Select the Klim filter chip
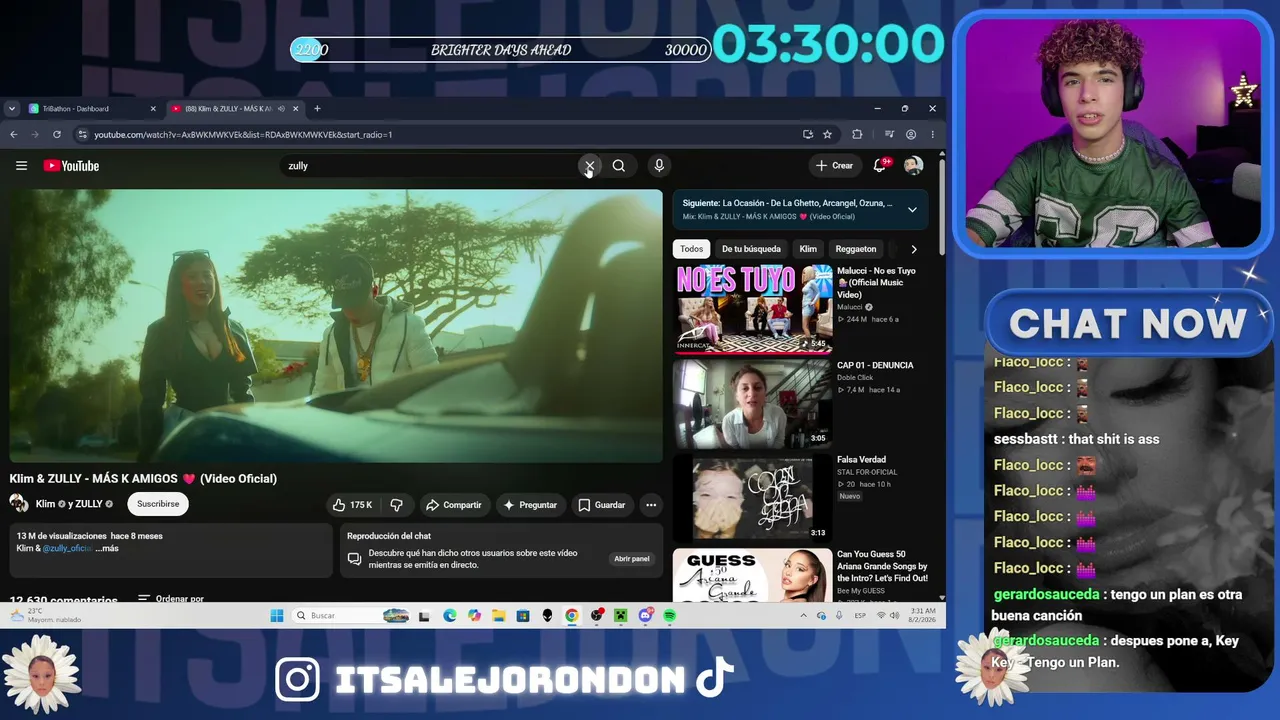 808,249
